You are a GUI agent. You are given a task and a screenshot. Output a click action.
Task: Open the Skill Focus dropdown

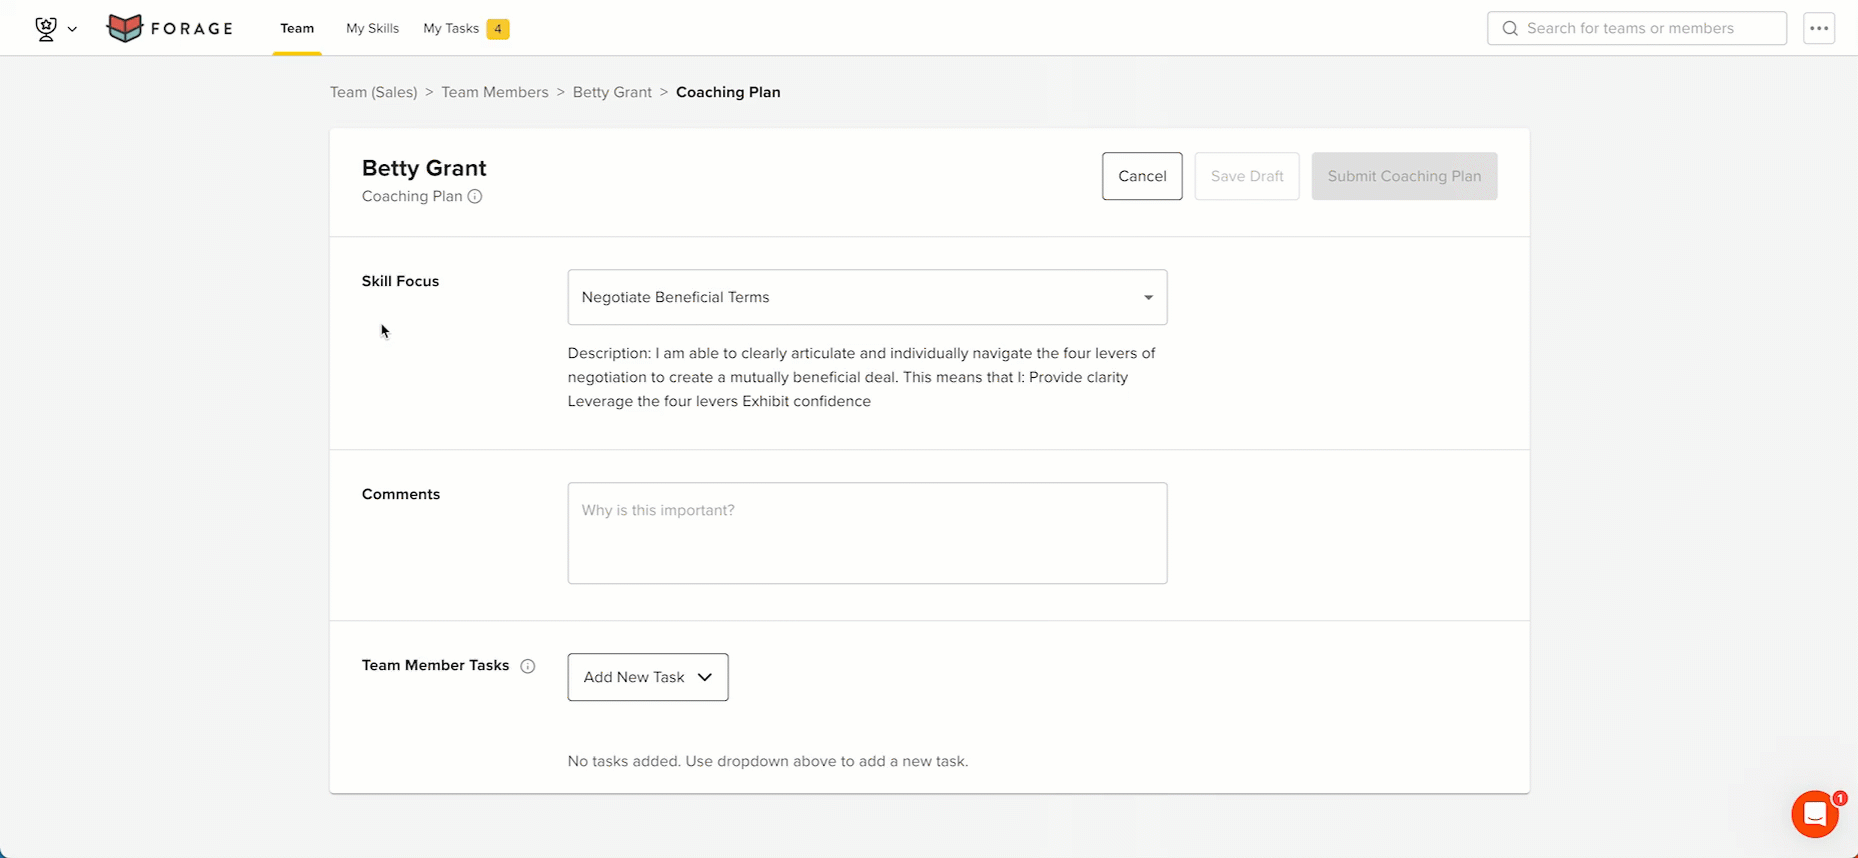(867, 297)
